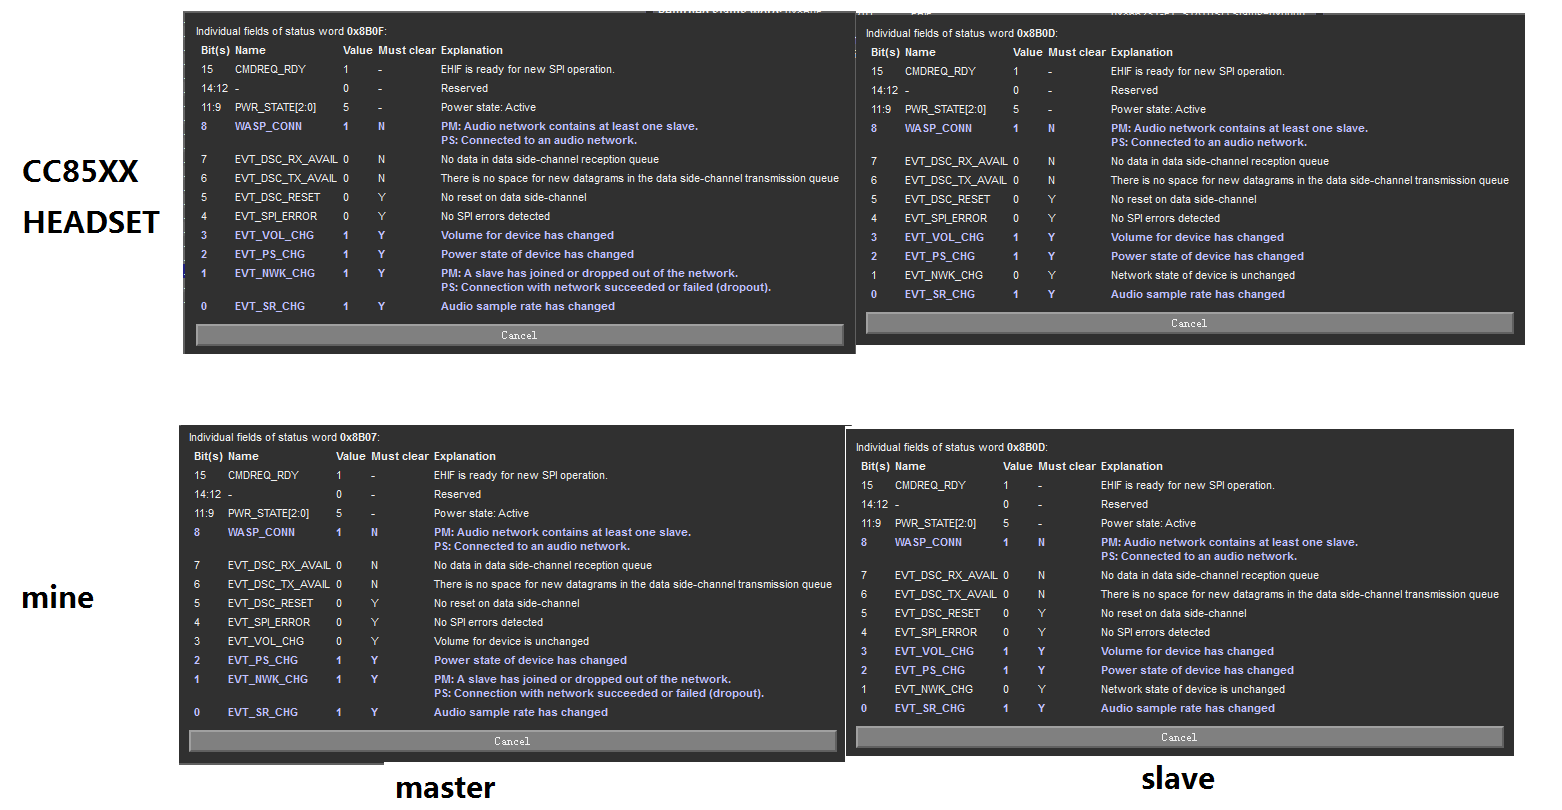1562x810 pixels.
Task: Click 'Power state of device has changed' in slave dialog
Action: [1197, 671]
